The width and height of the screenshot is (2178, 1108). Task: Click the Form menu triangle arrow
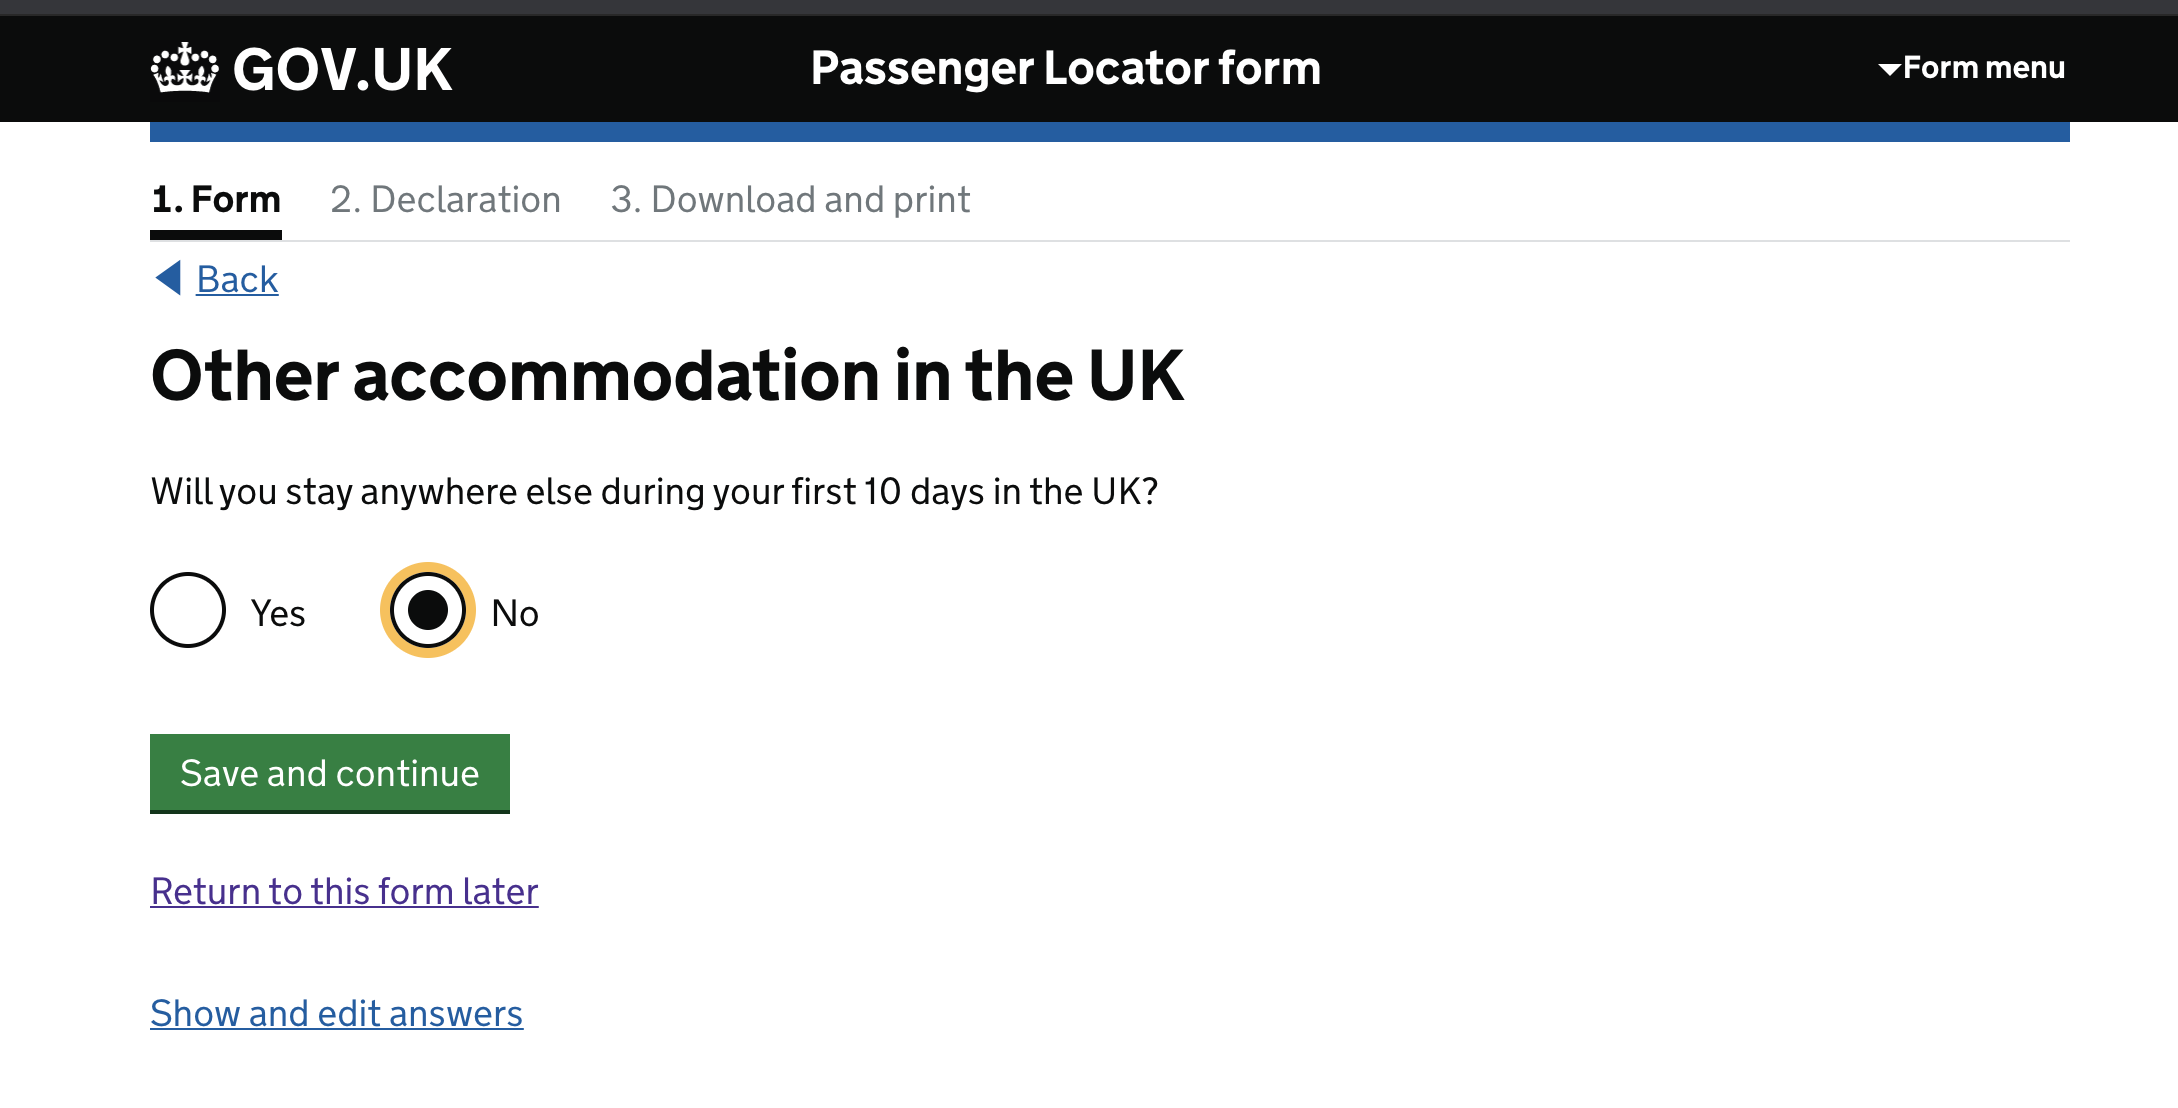(x=1889, y=69)
